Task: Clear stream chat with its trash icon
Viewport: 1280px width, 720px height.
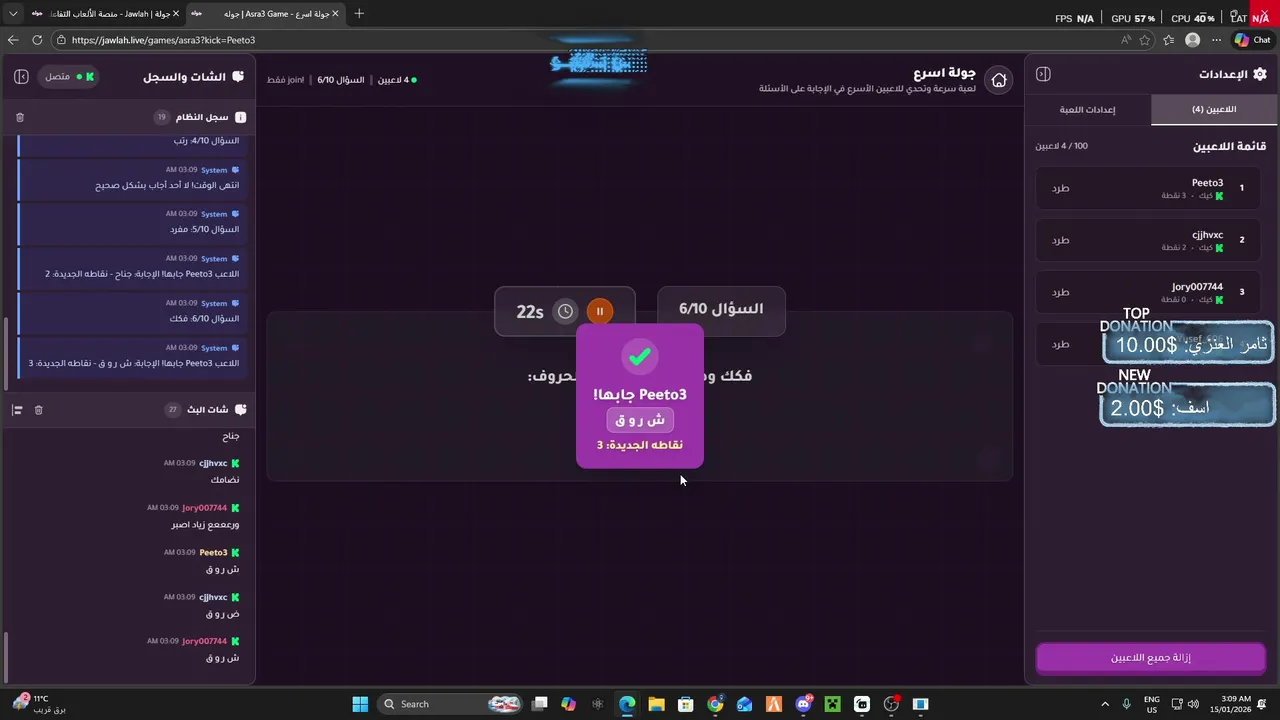Action: tap(38, 410)
